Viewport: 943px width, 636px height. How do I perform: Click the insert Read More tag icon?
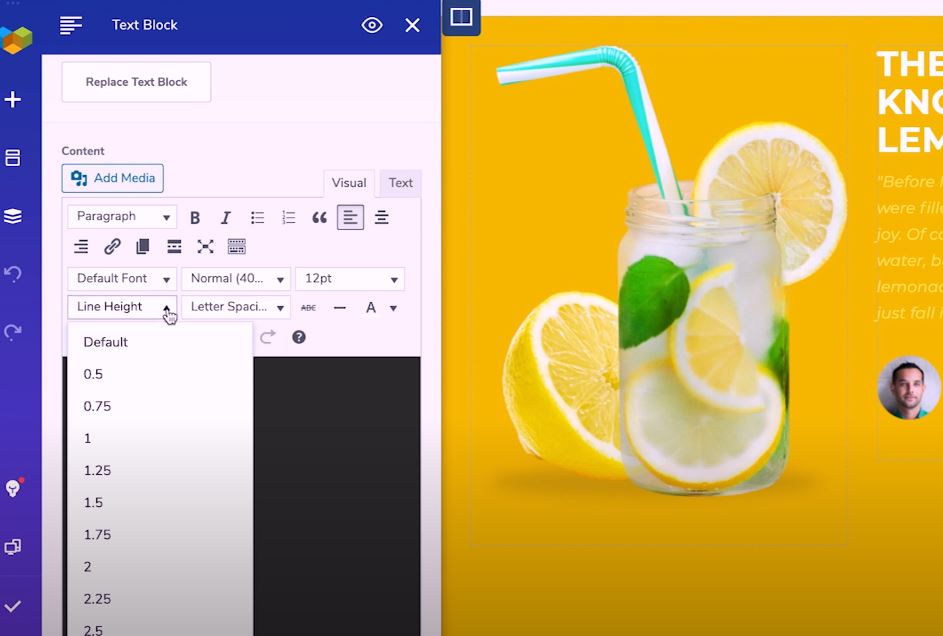click(174, 246)
